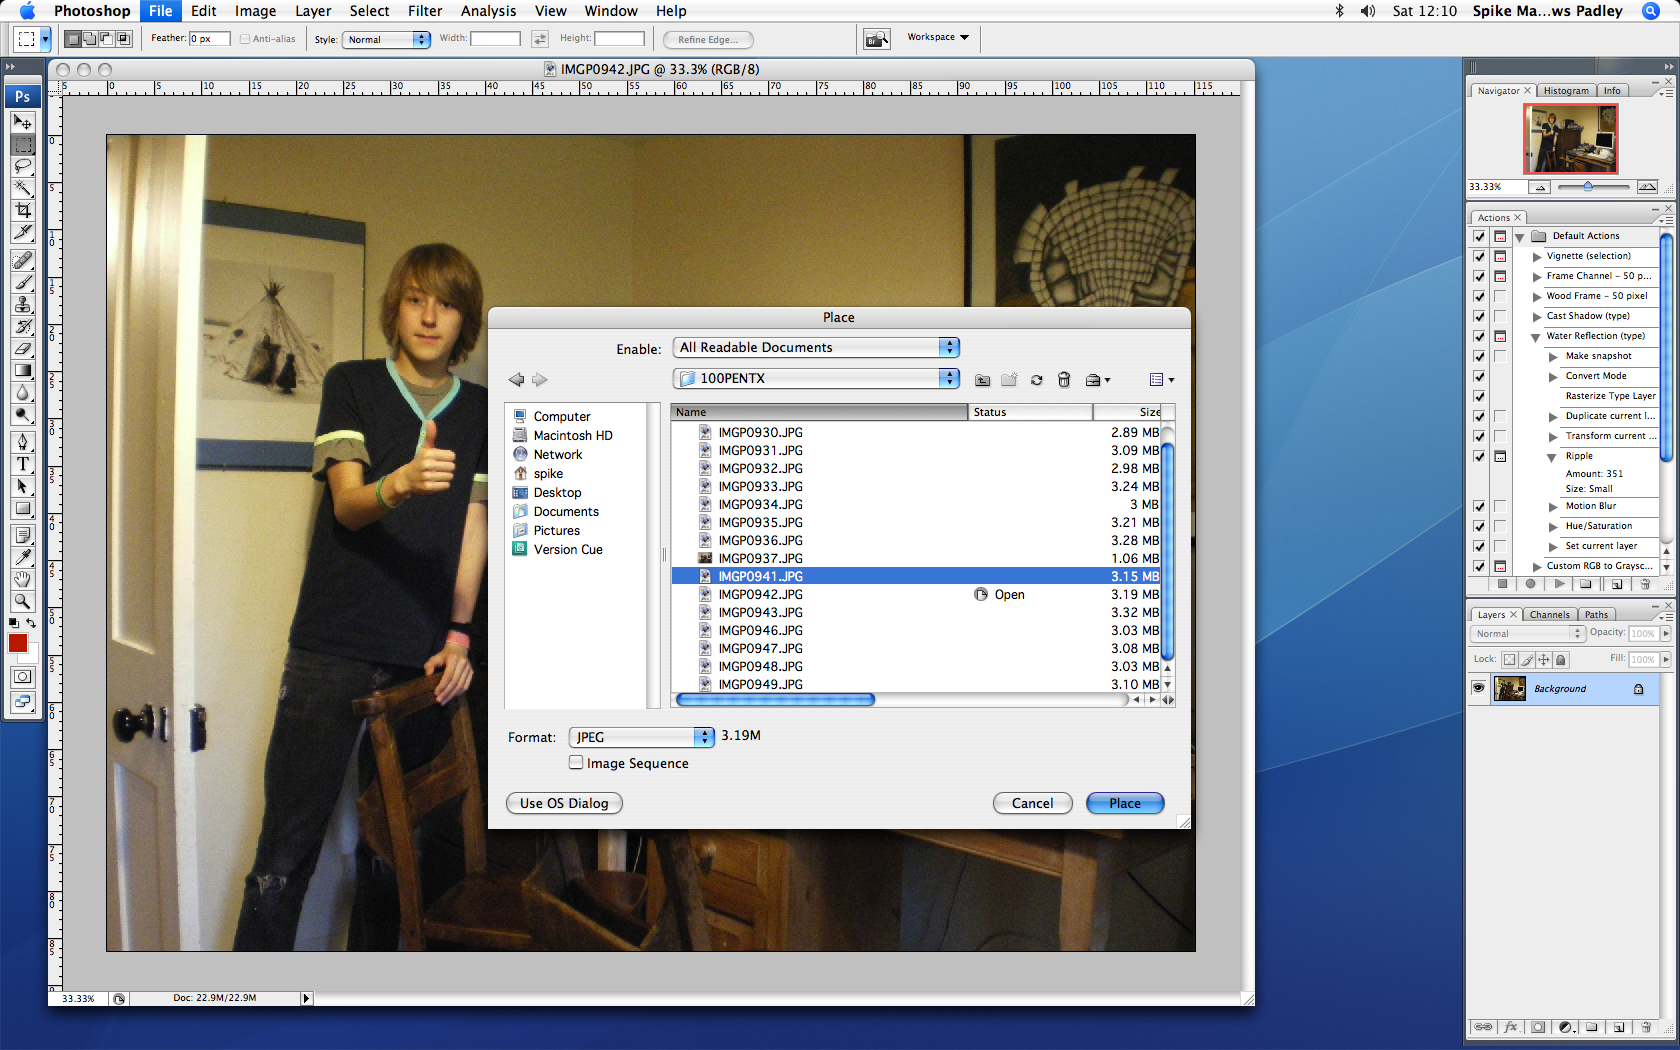Toggle Hue/Saturation step checkbox
This screenshot has width=1680, height=1050.
pos(1479,526)
